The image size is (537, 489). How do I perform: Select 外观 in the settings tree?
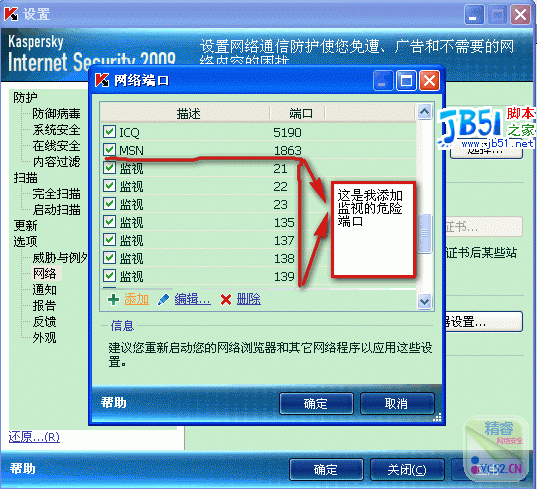(x=44, y=338)
